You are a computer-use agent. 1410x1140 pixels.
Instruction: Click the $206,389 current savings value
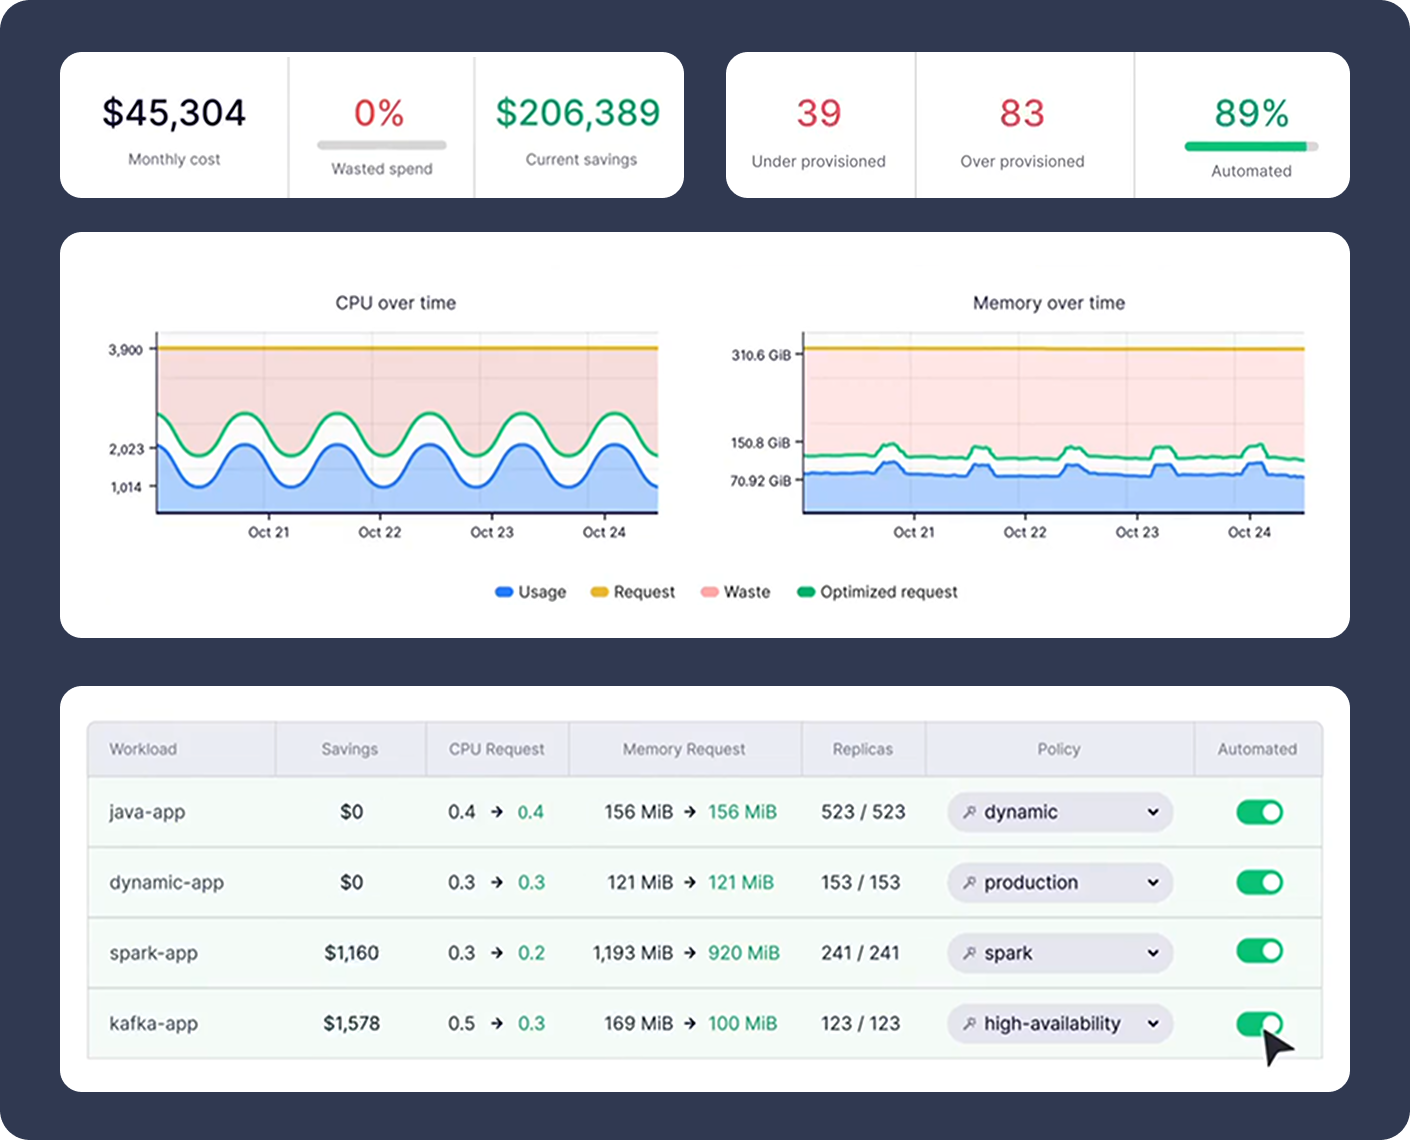coord(578,113)
